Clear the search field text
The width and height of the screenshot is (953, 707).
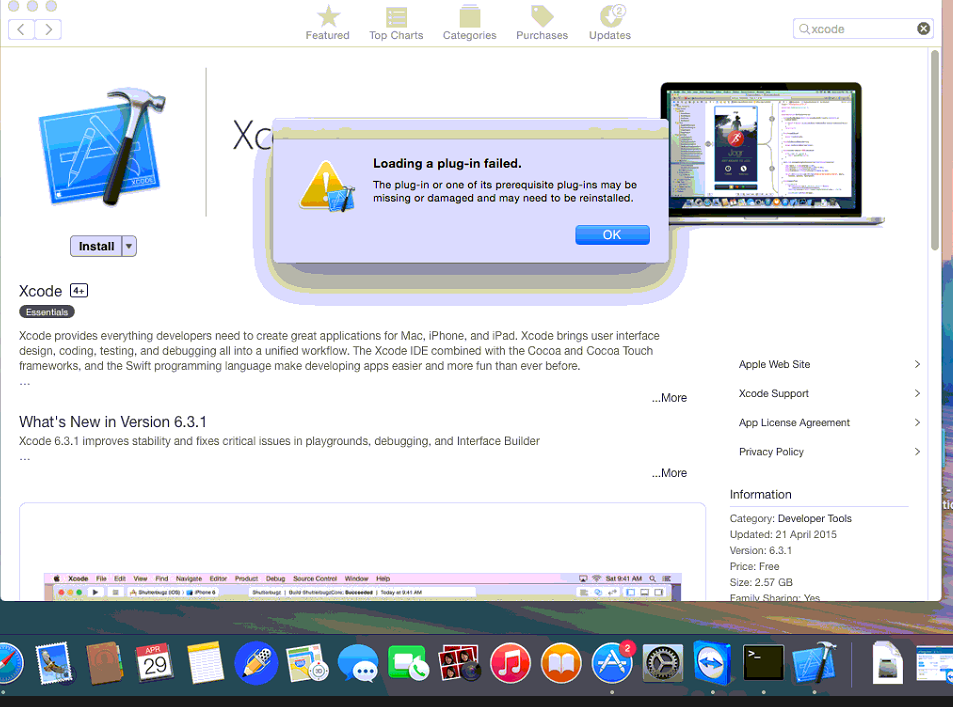pyautogui.click(x=923, y=29)
